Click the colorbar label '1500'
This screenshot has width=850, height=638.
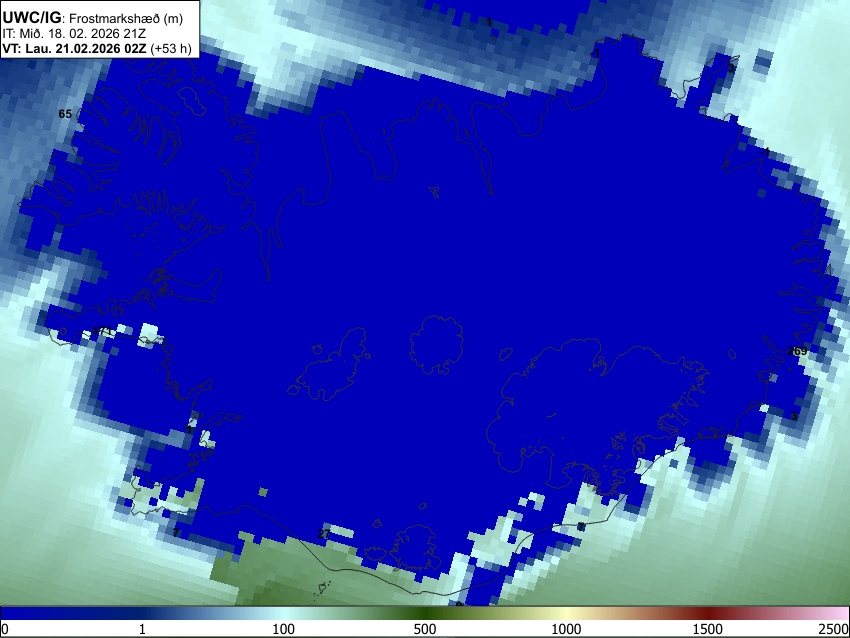(x=707, y=629)
